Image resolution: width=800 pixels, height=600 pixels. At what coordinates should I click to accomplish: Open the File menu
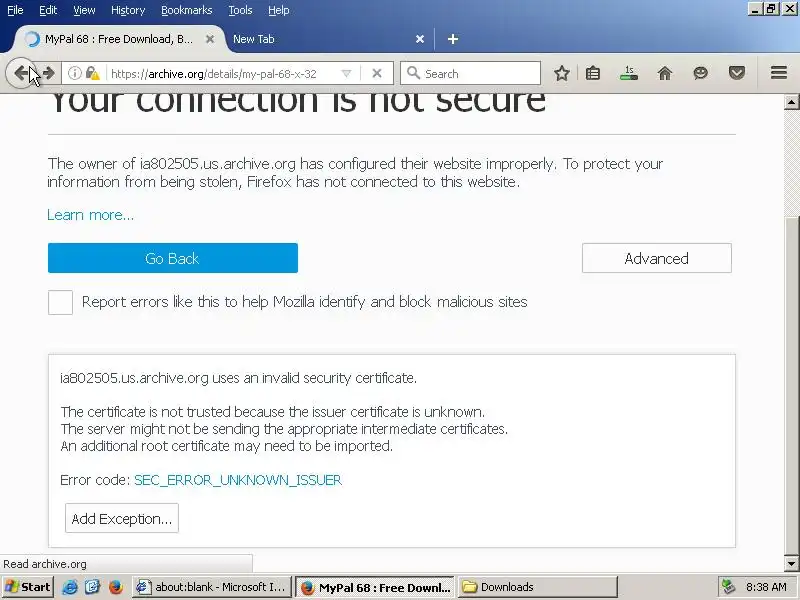tap(15, 10)
